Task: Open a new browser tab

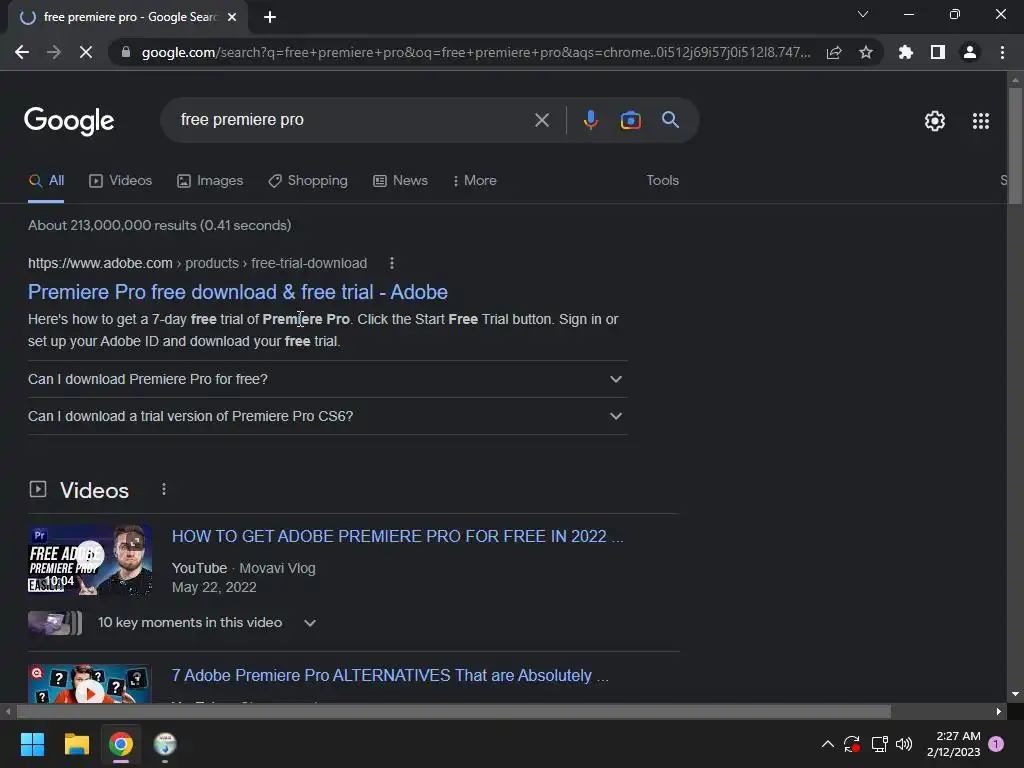Action: (x=270, y=18)
